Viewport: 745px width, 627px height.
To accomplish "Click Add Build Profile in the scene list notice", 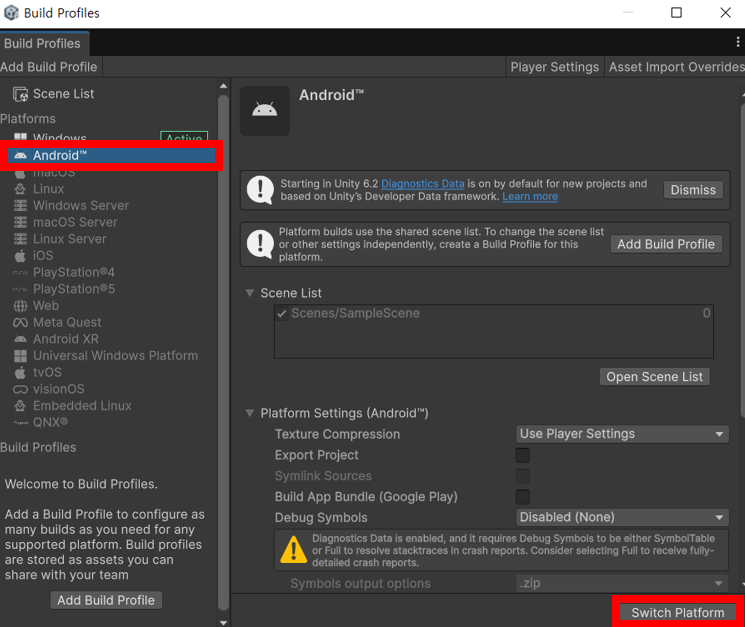I will click(666, 244).
